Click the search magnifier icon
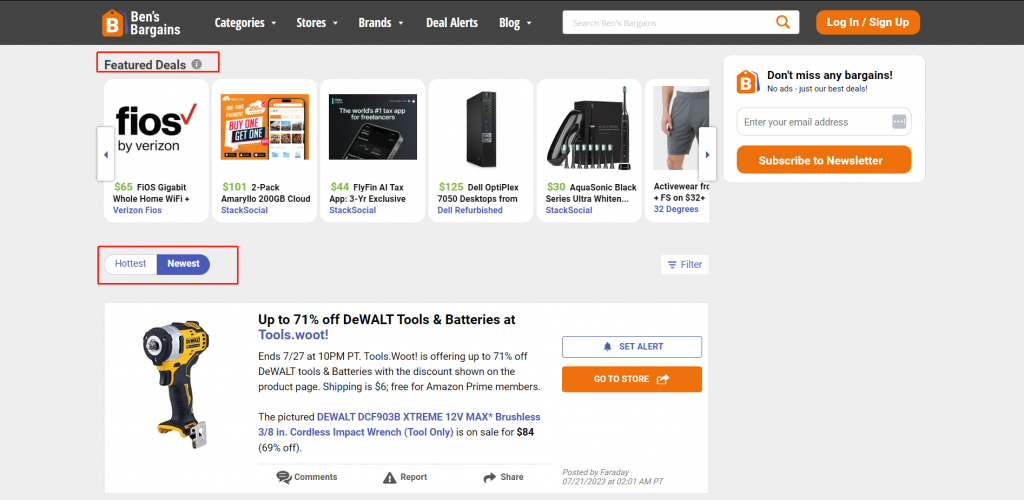This screenshot has width=1024, height=500. click(782, 22)
